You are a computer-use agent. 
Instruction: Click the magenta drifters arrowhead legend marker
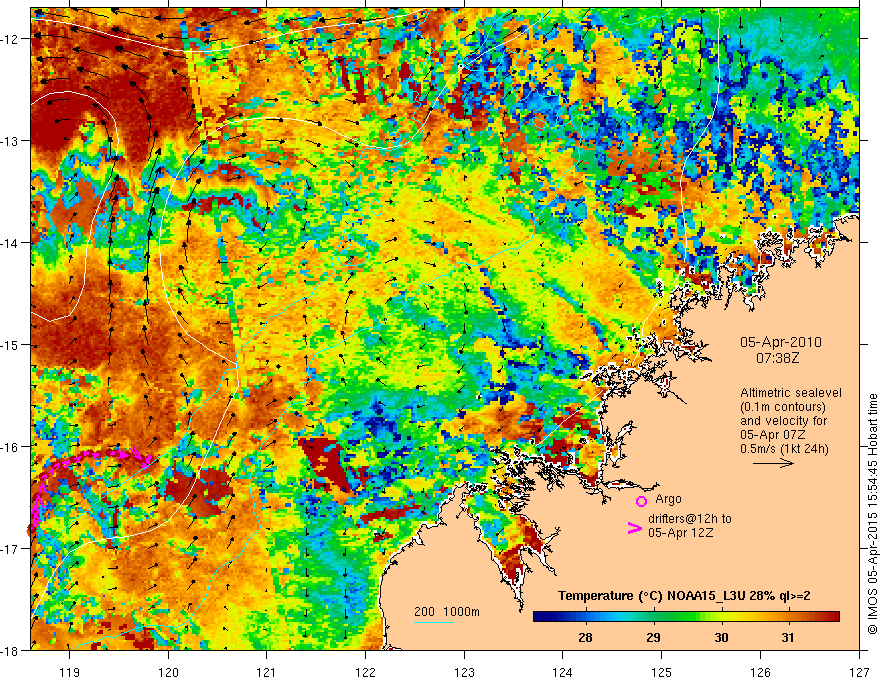pyautogui.click(x=635, y=528)
